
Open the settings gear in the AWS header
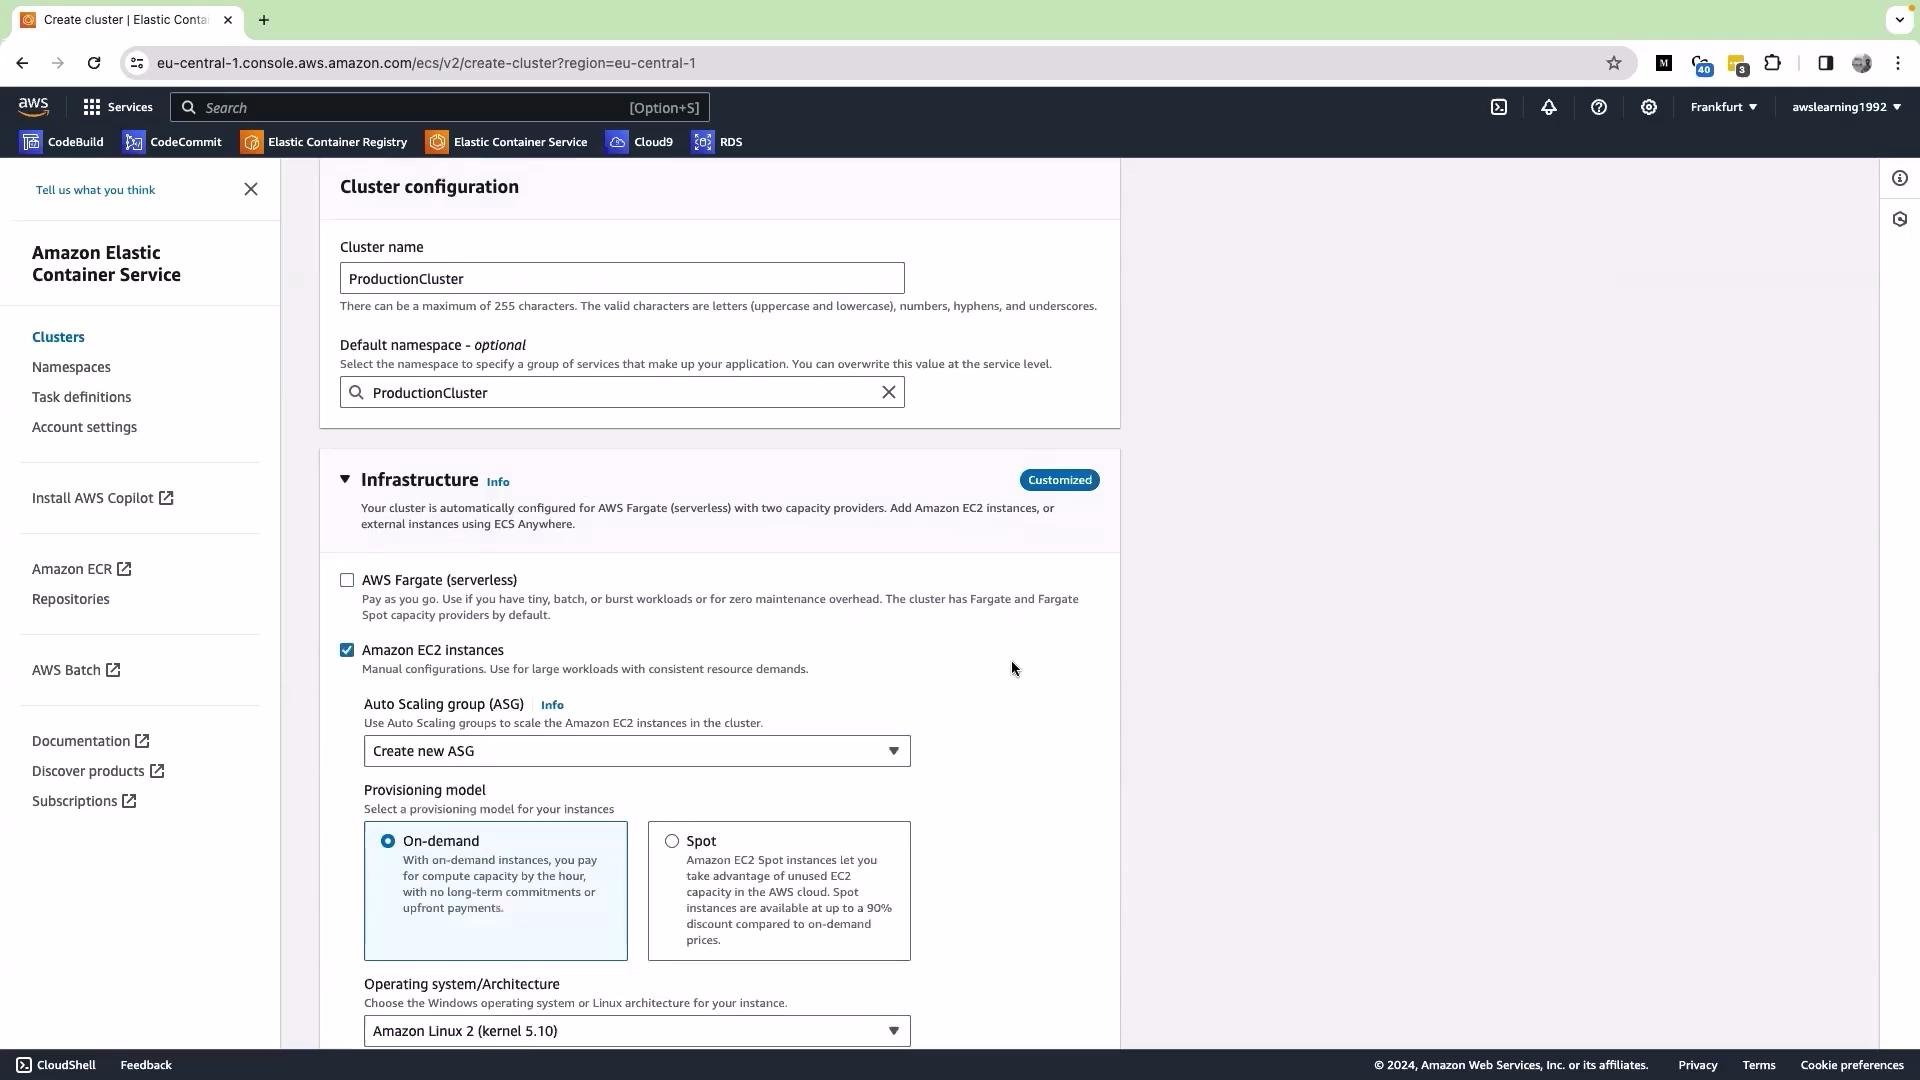click(x=1649, y=107)
